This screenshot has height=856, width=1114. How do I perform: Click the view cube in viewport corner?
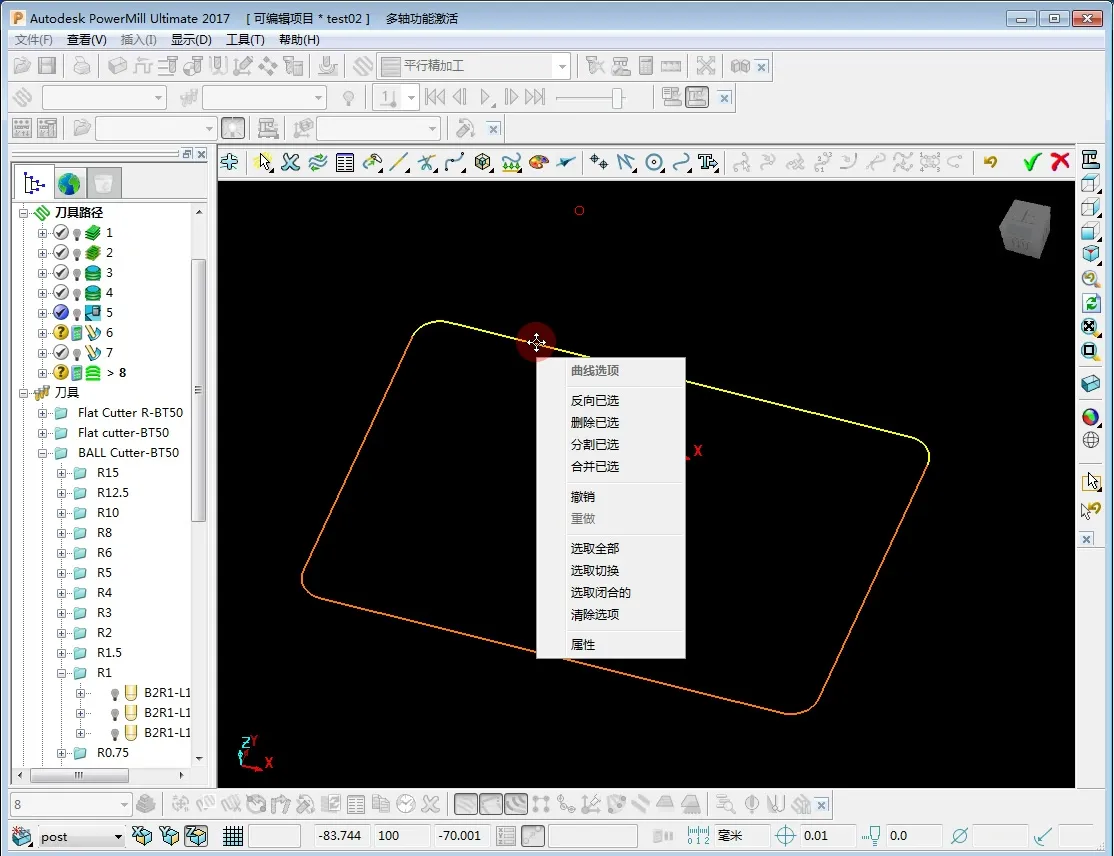[1024, 227]
